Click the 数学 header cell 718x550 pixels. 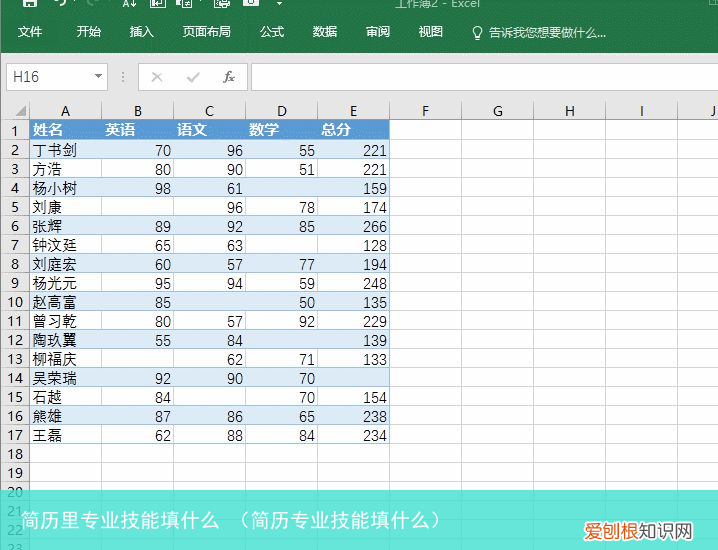[281, 130]
